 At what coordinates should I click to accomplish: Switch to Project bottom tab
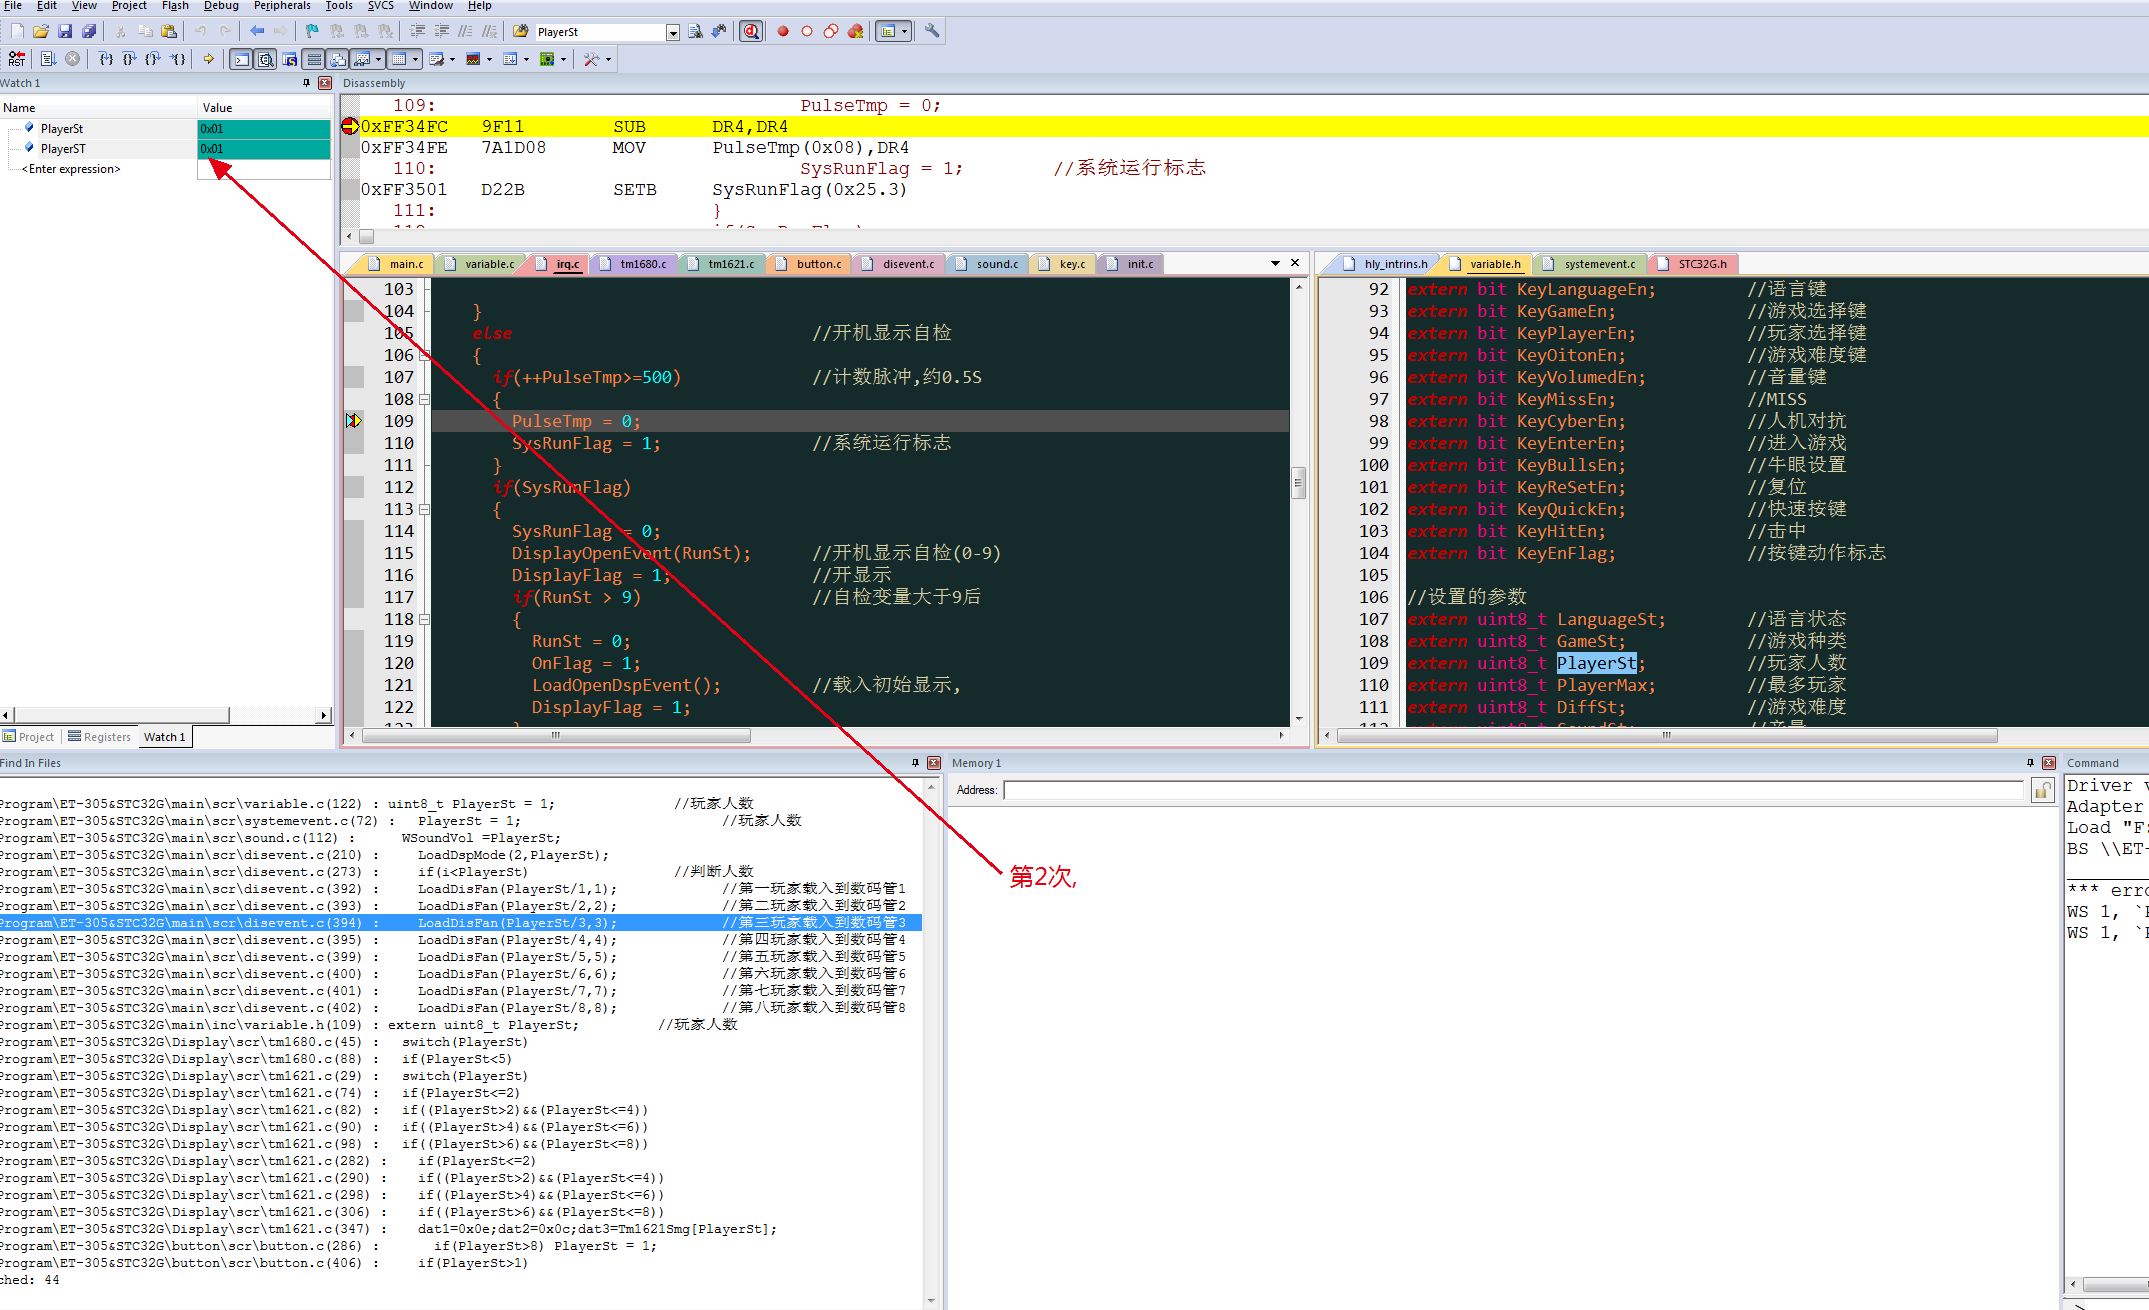click(29, 737)
